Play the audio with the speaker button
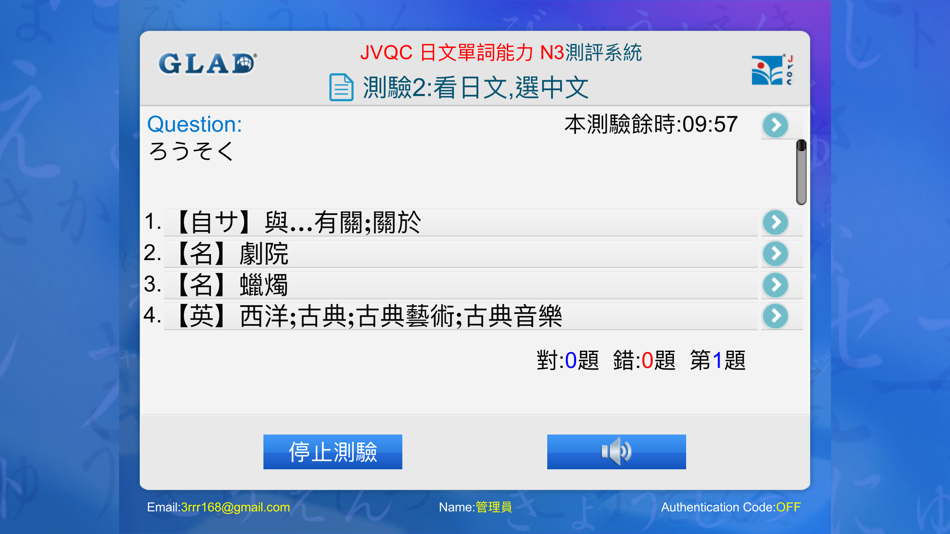The image size is (950, 534). pos(616,452)
